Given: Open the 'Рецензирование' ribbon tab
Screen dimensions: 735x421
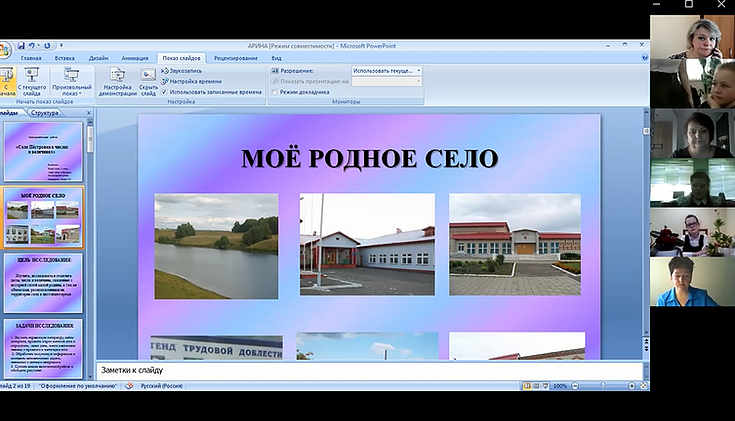Looking at the screenshot, I should point(235,59).
